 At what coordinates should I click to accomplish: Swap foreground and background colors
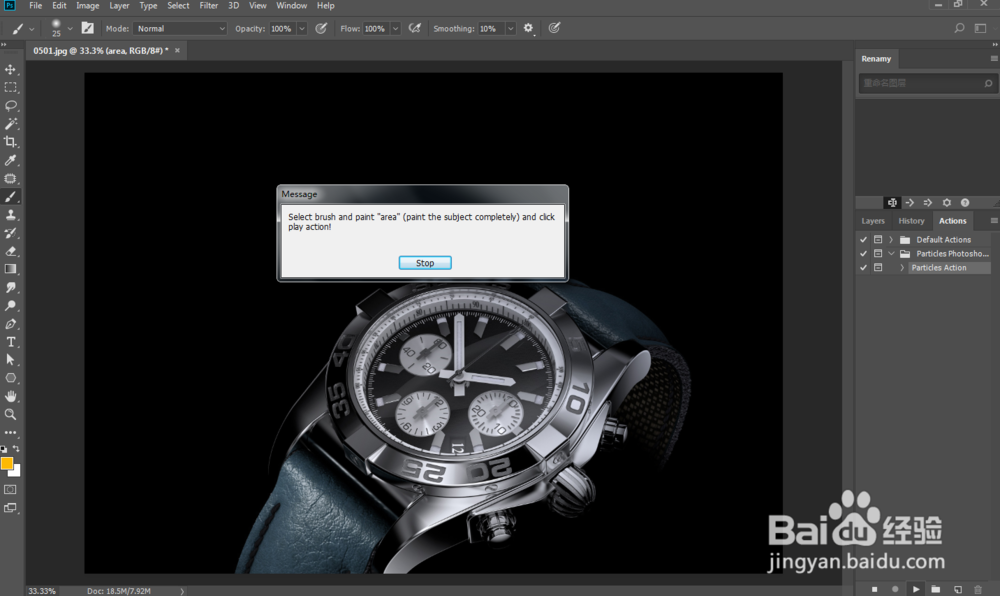[17, 449]
